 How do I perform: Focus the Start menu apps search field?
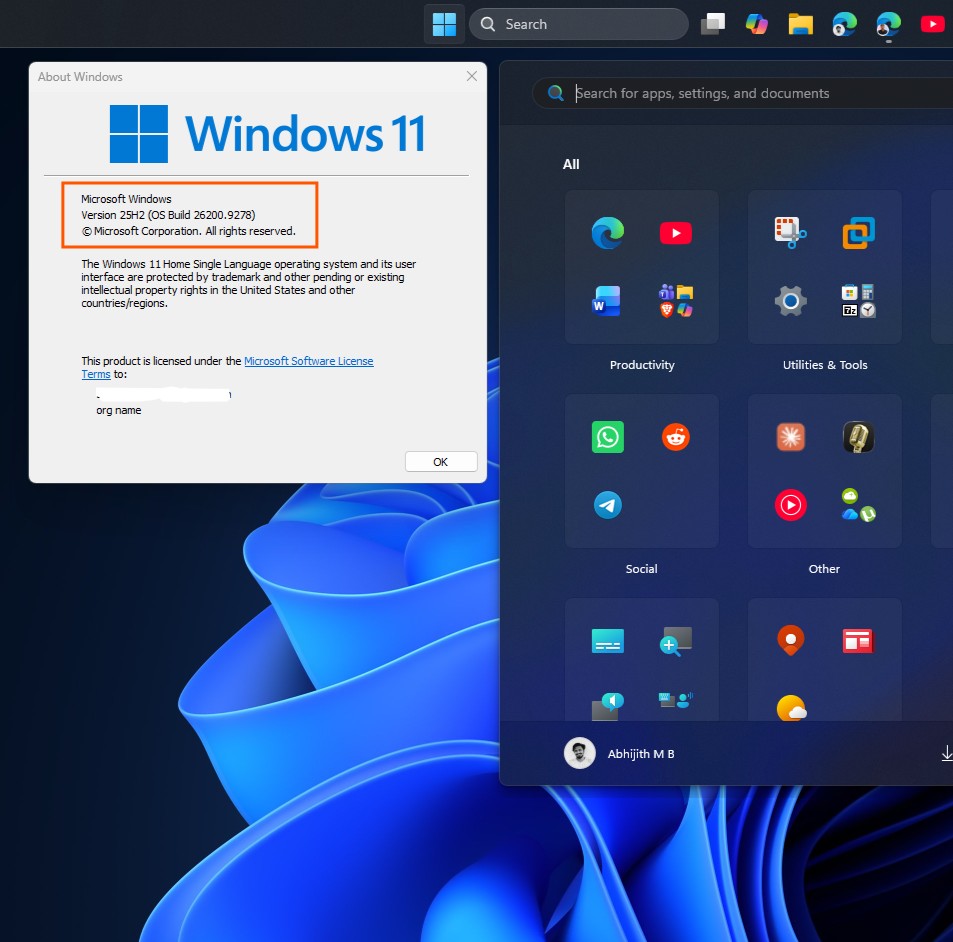pyautogui.click(x=745, y=93)
